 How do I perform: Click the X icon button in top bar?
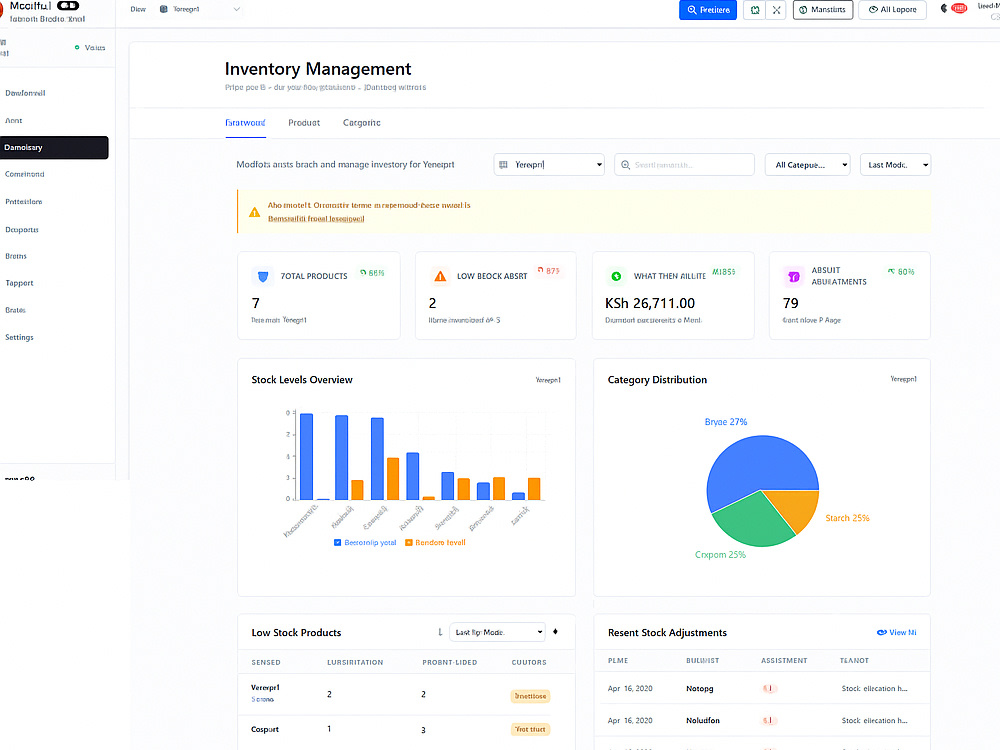(x=776, y=10)
